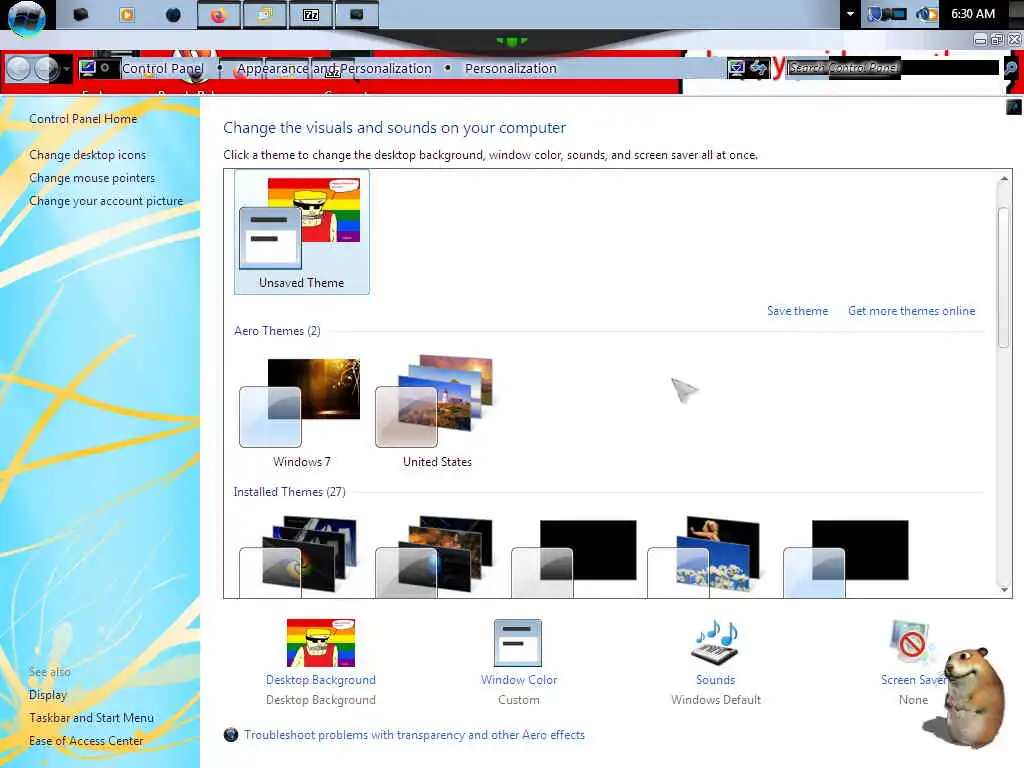The height and width of the screenshot is (768, 1024).
Task: Click Get more themes online
Action: click(911, 311)
